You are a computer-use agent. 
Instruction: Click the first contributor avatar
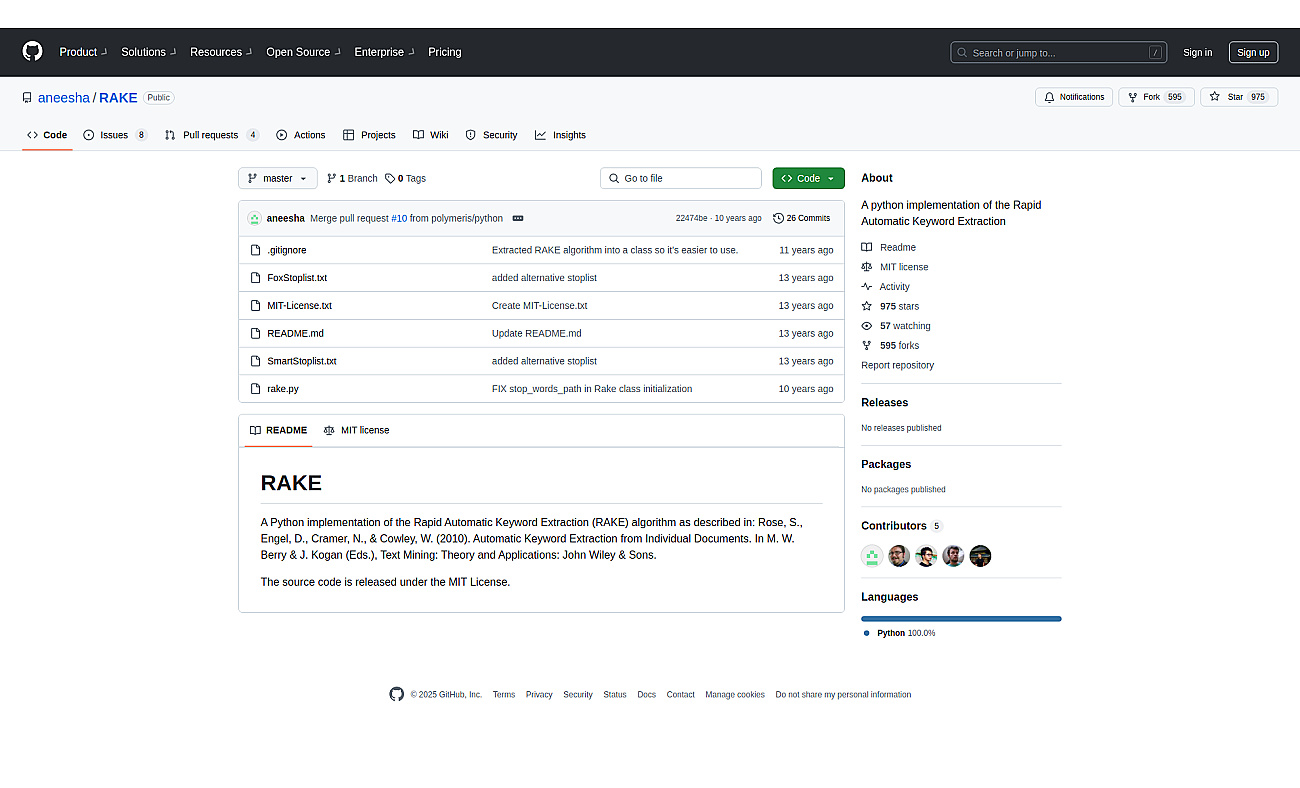click(x=872, y=556)
